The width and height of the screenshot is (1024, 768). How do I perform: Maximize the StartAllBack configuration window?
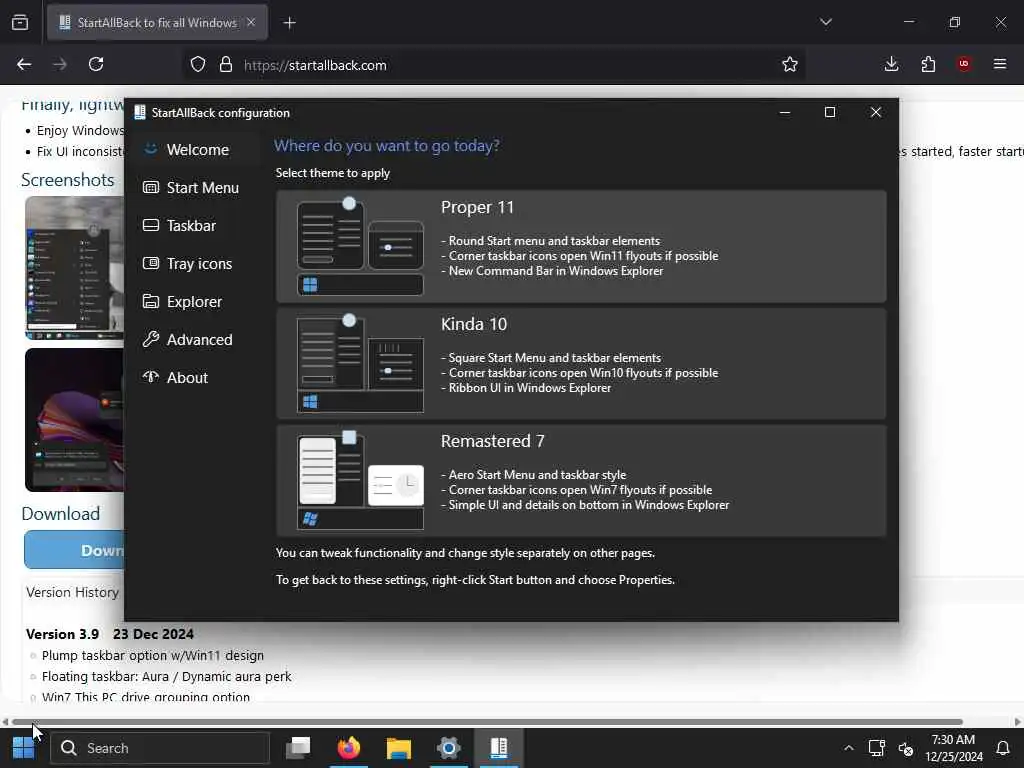830,112
